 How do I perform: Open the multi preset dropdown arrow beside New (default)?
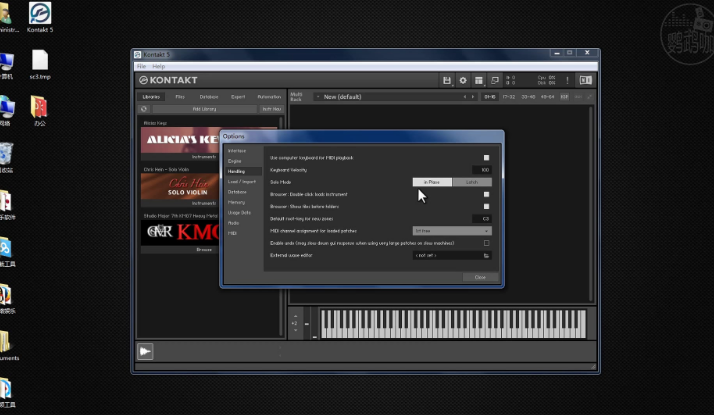tap(318, 97)
